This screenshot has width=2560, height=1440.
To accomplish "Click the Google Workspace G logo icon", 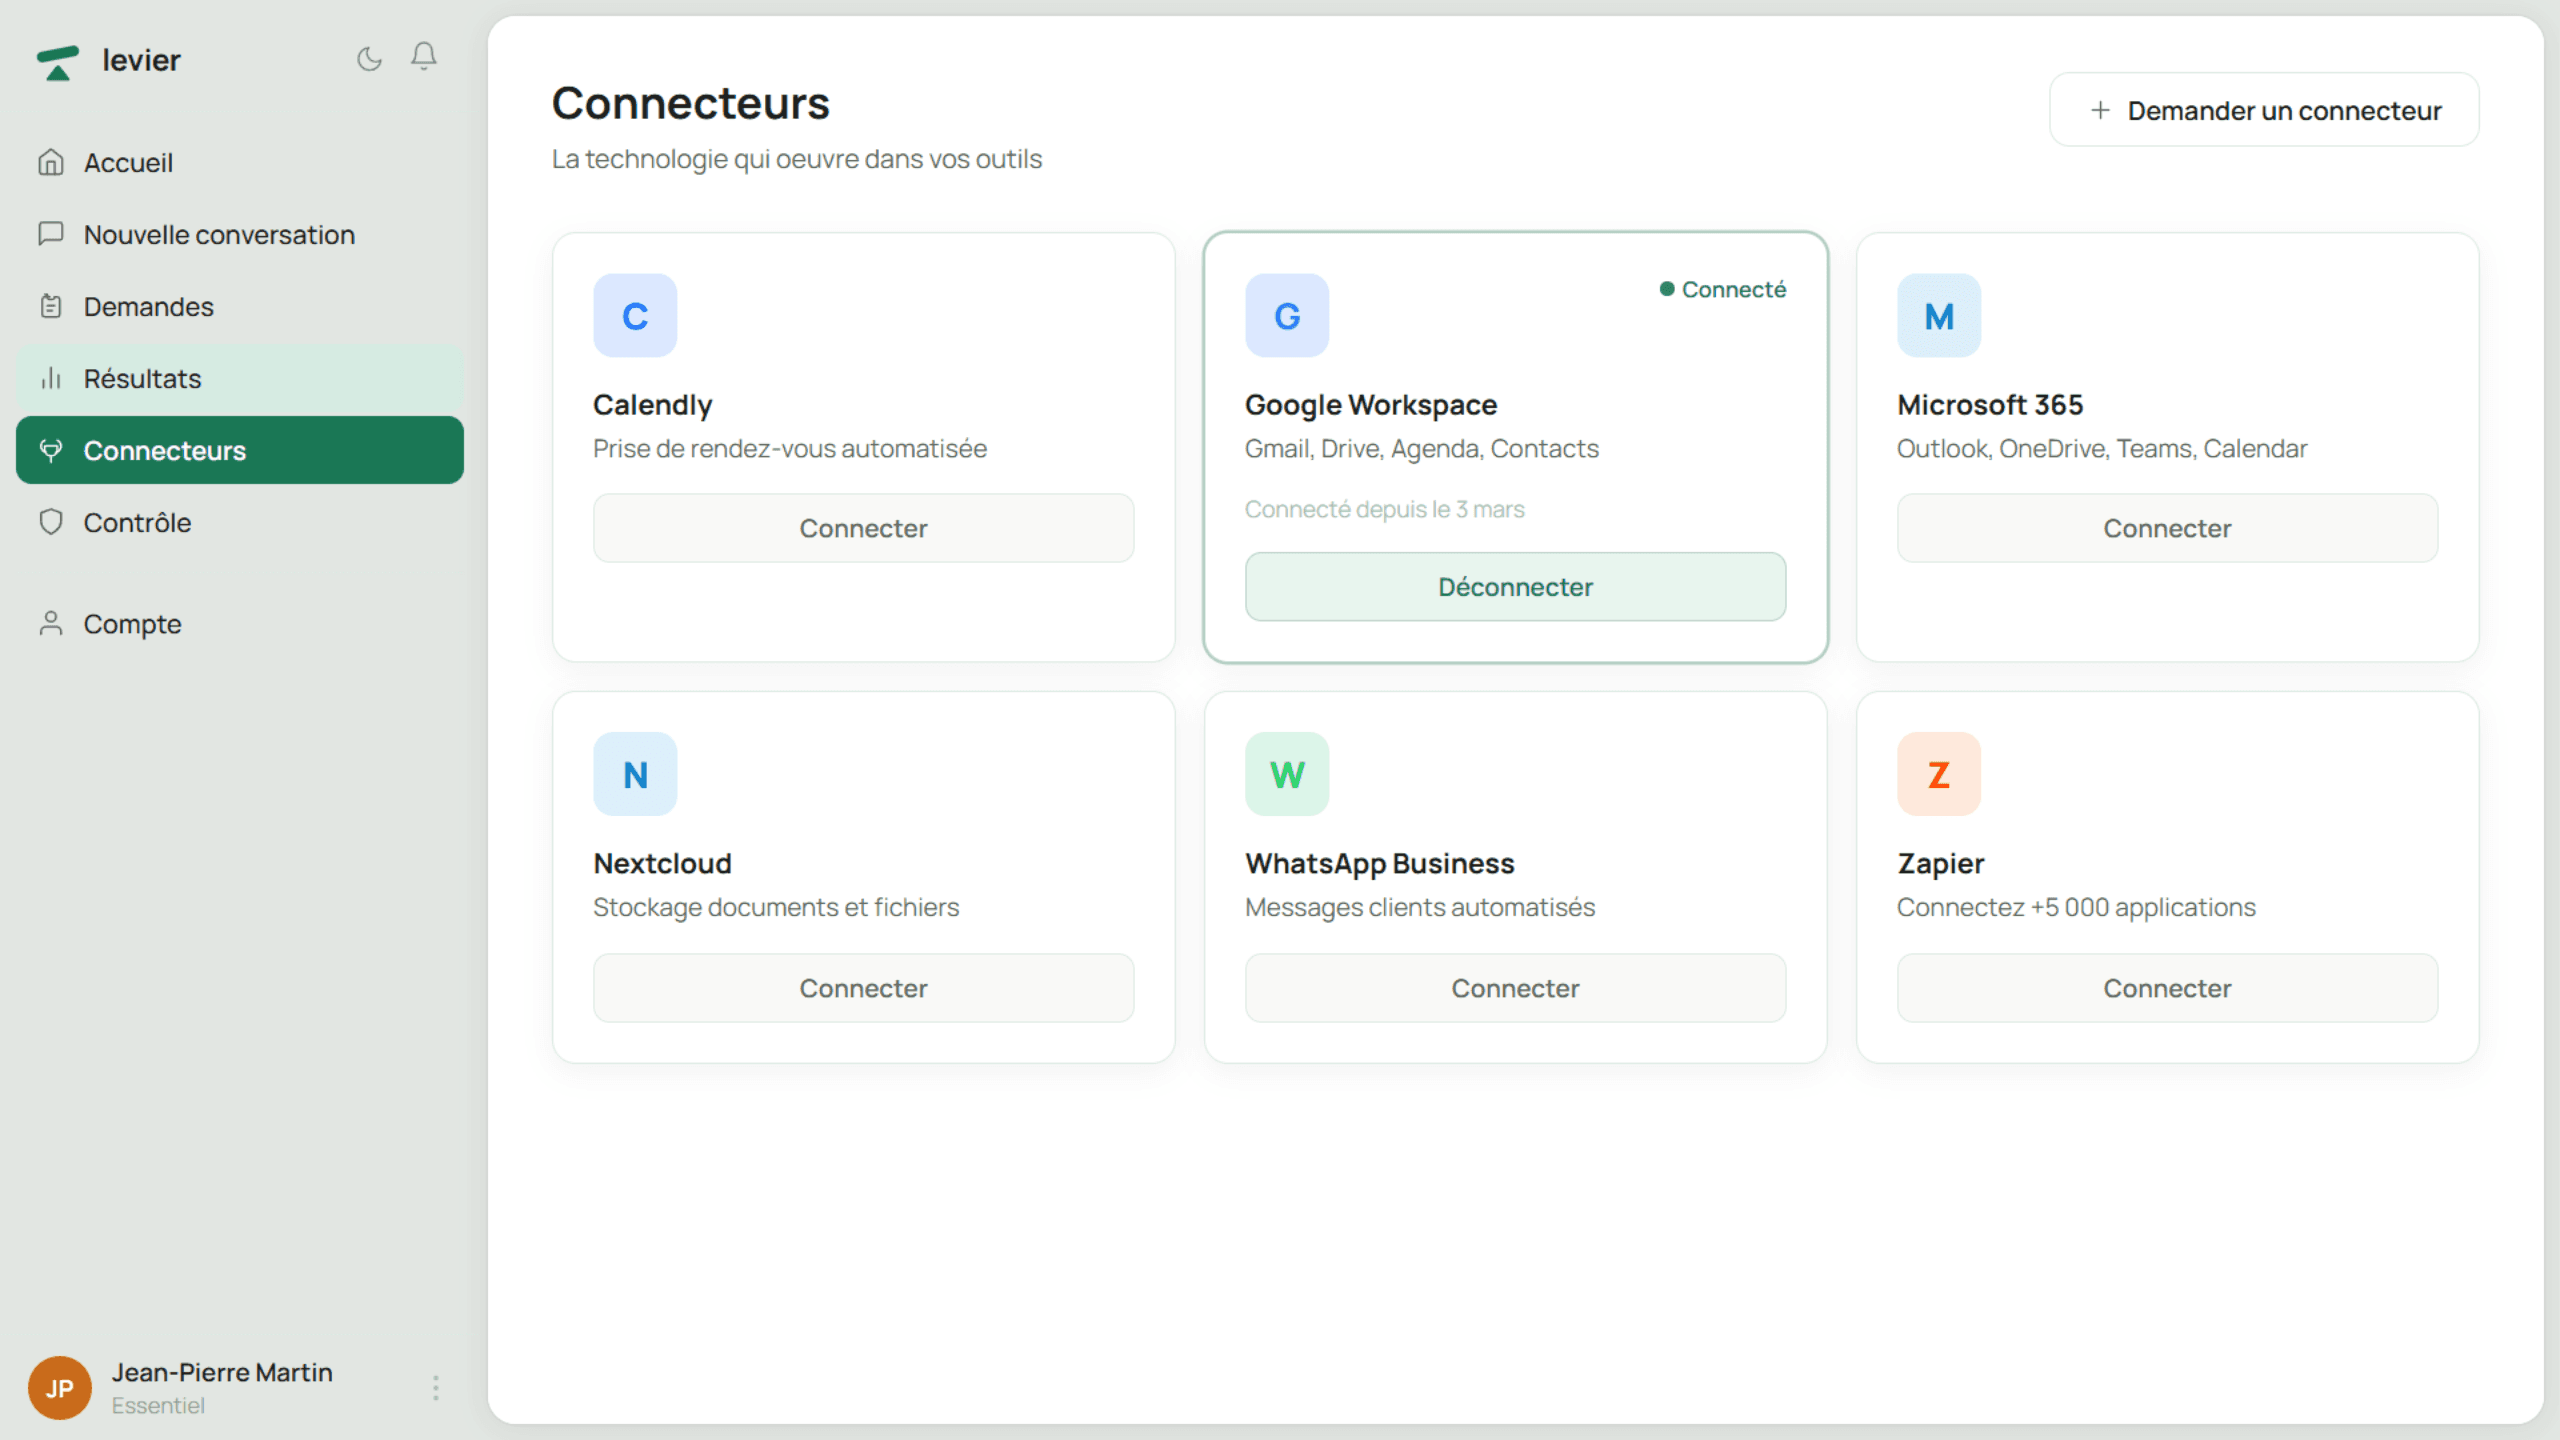I will pyautogui.click(x=1287, y=316).
